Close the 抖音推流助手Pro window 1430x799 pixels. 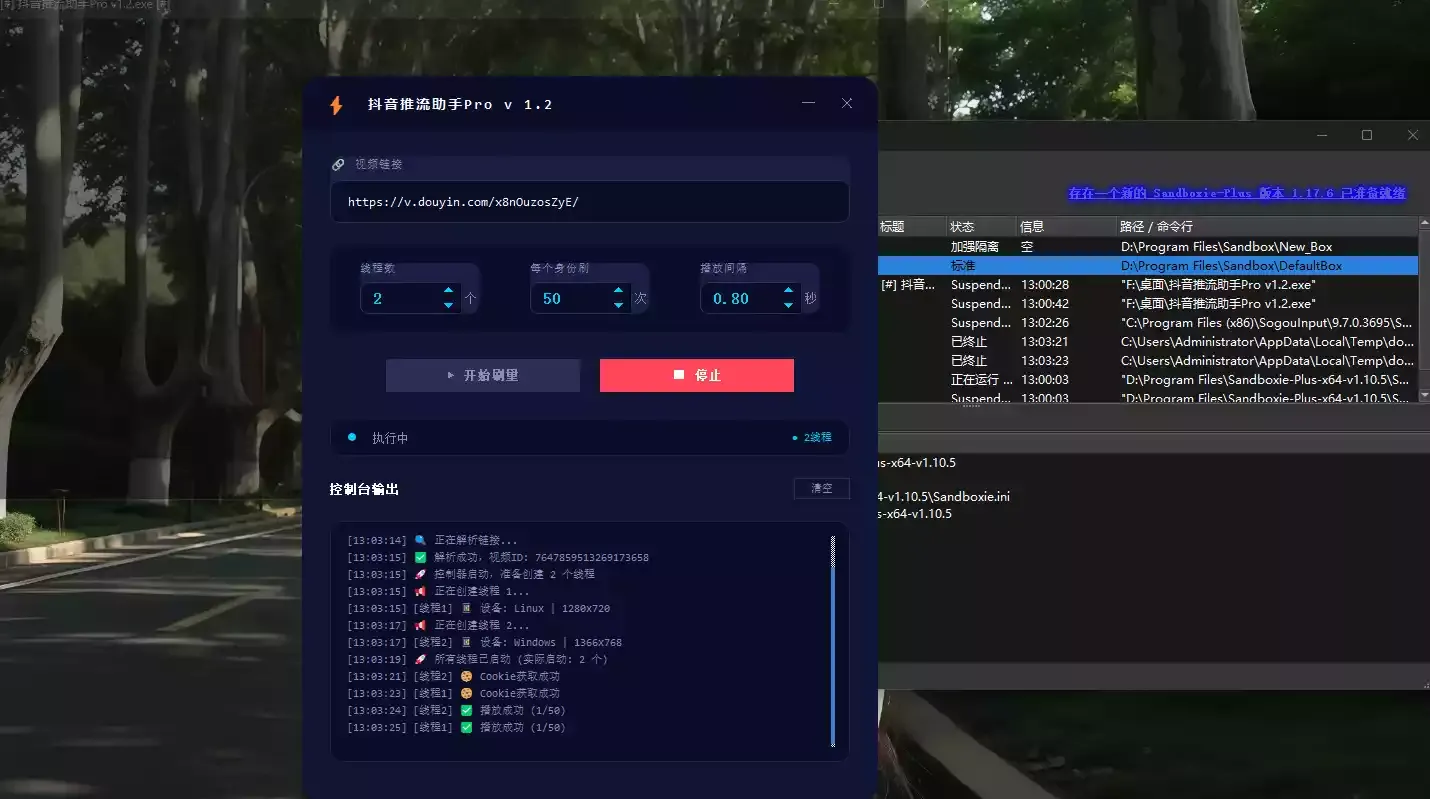pyautogui.click(x=847, y=103)
